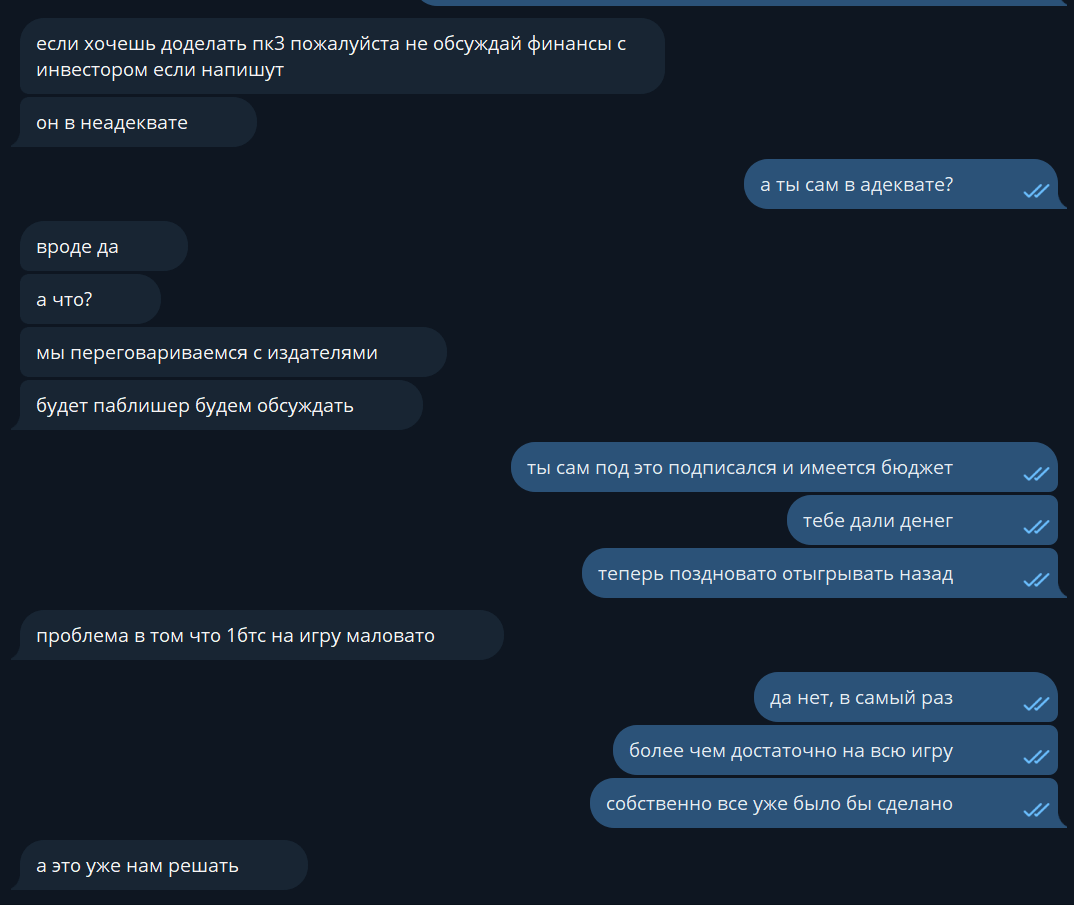The height and width of the screenshot is (905, 1074).
Task: Click read ticks on "да нет, в самый раз"
Action: click(x=1035, y=704)
